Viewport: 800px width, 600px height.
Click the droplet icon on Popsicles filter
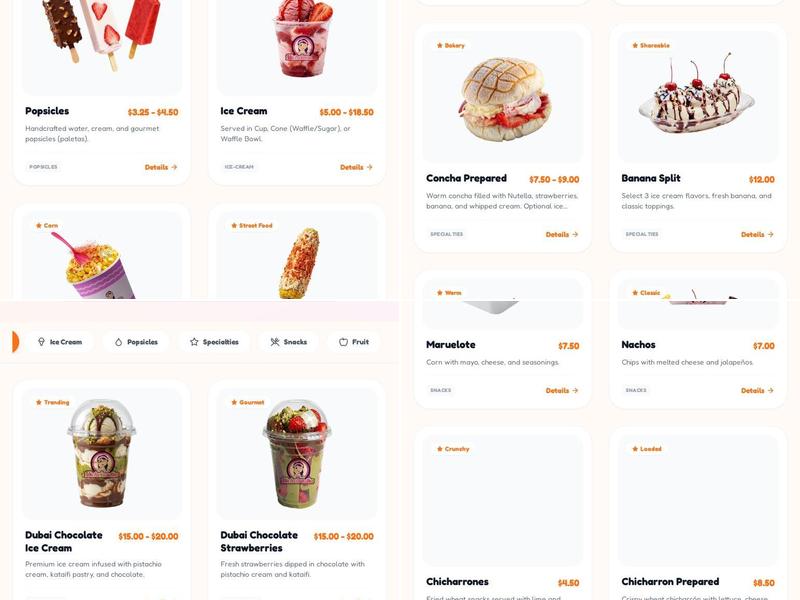click(118, 342)
